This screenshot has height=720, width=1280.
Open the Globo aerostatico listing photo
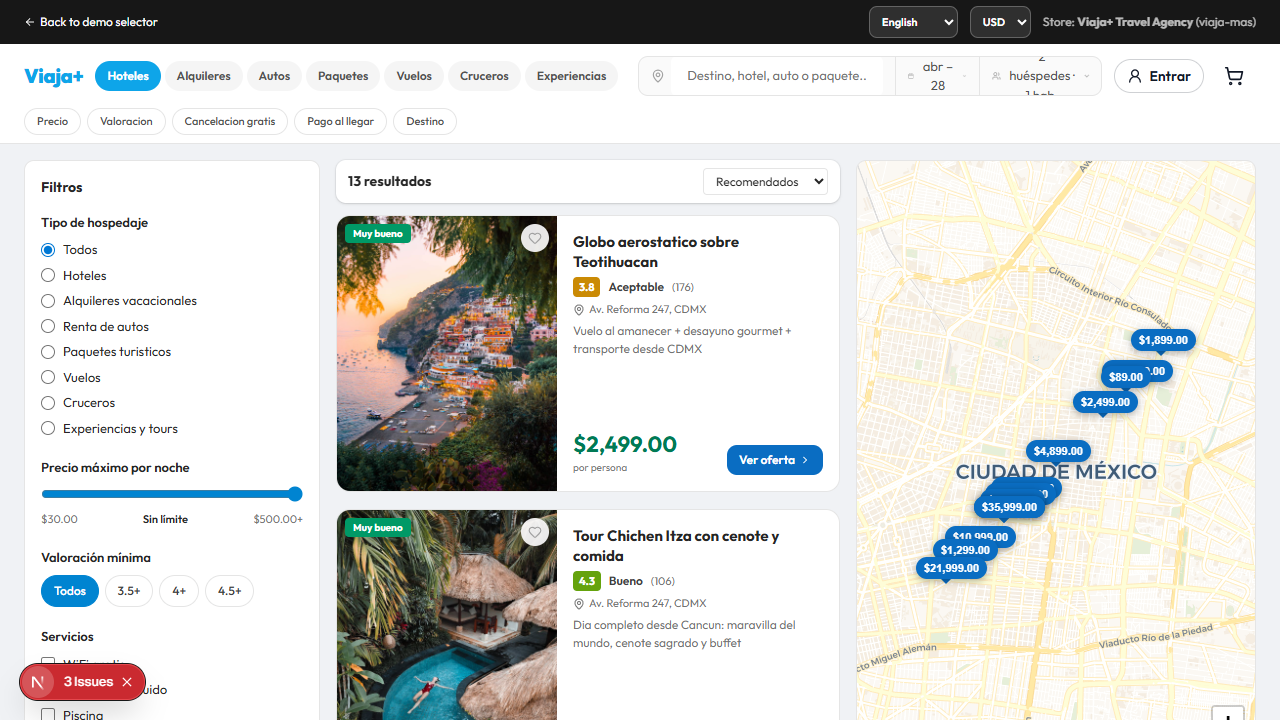click(447, 353)
